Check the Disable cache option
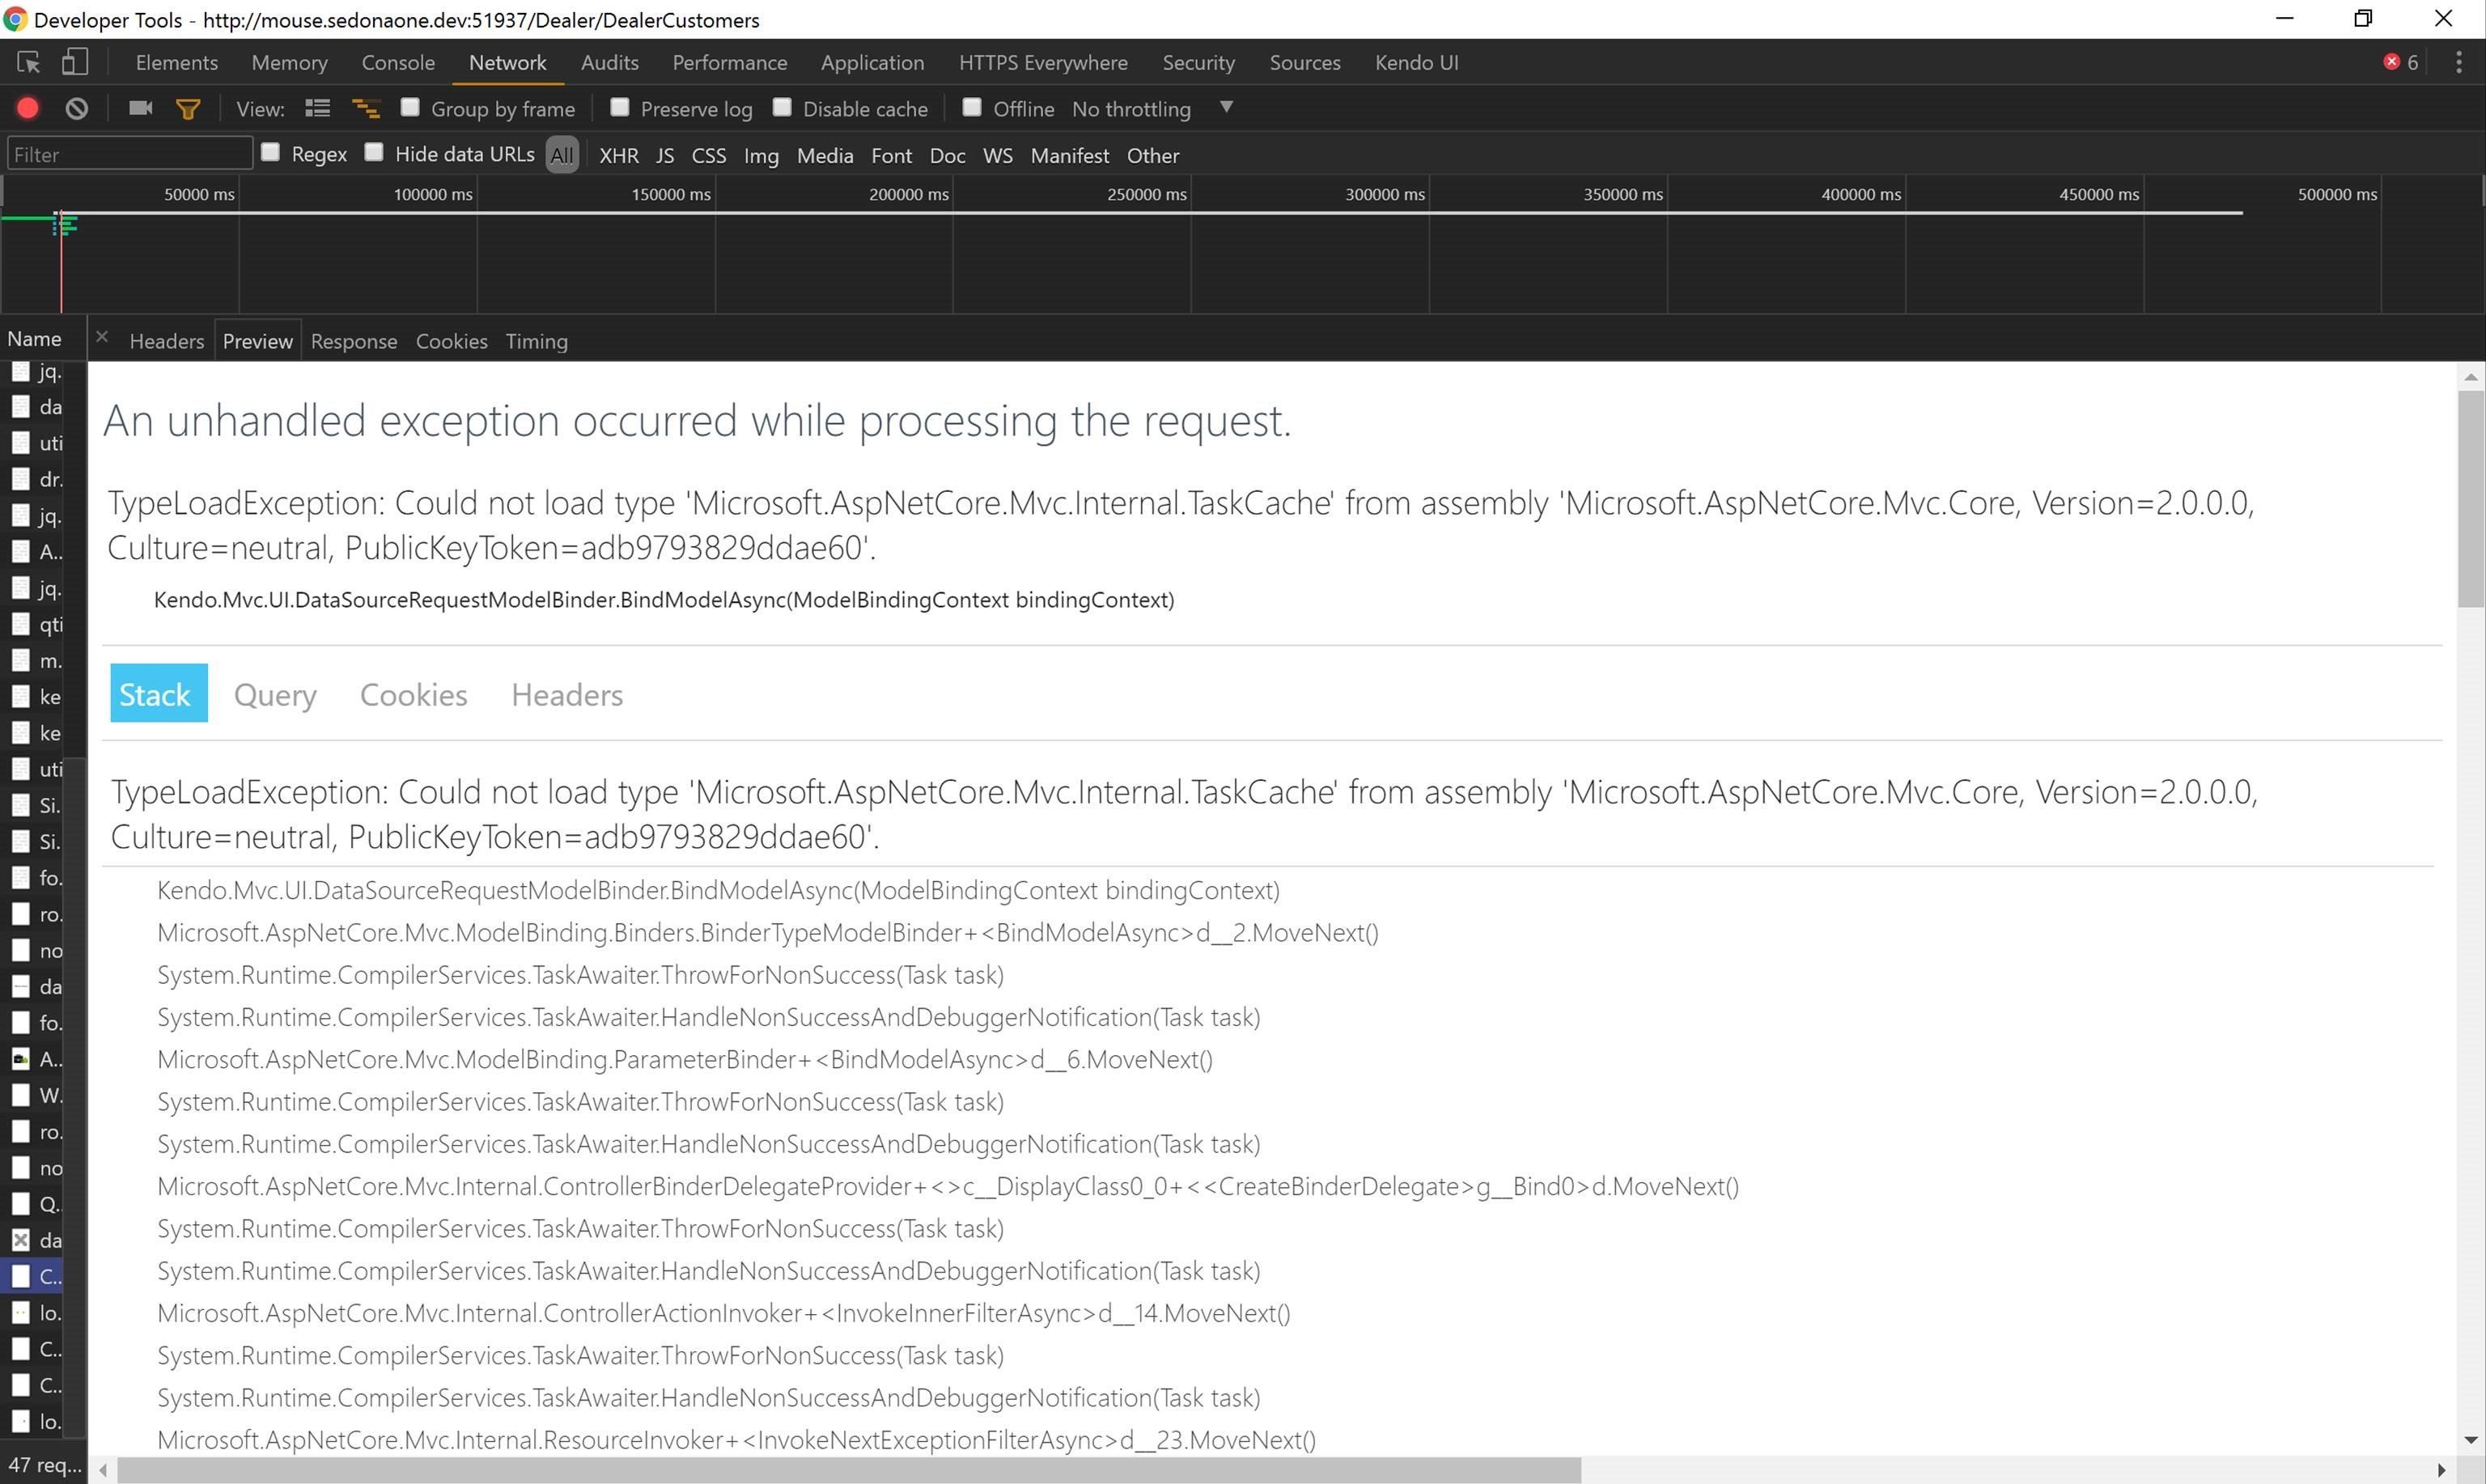Screen dimensions: 2486x1484 (x=783, y=107)
